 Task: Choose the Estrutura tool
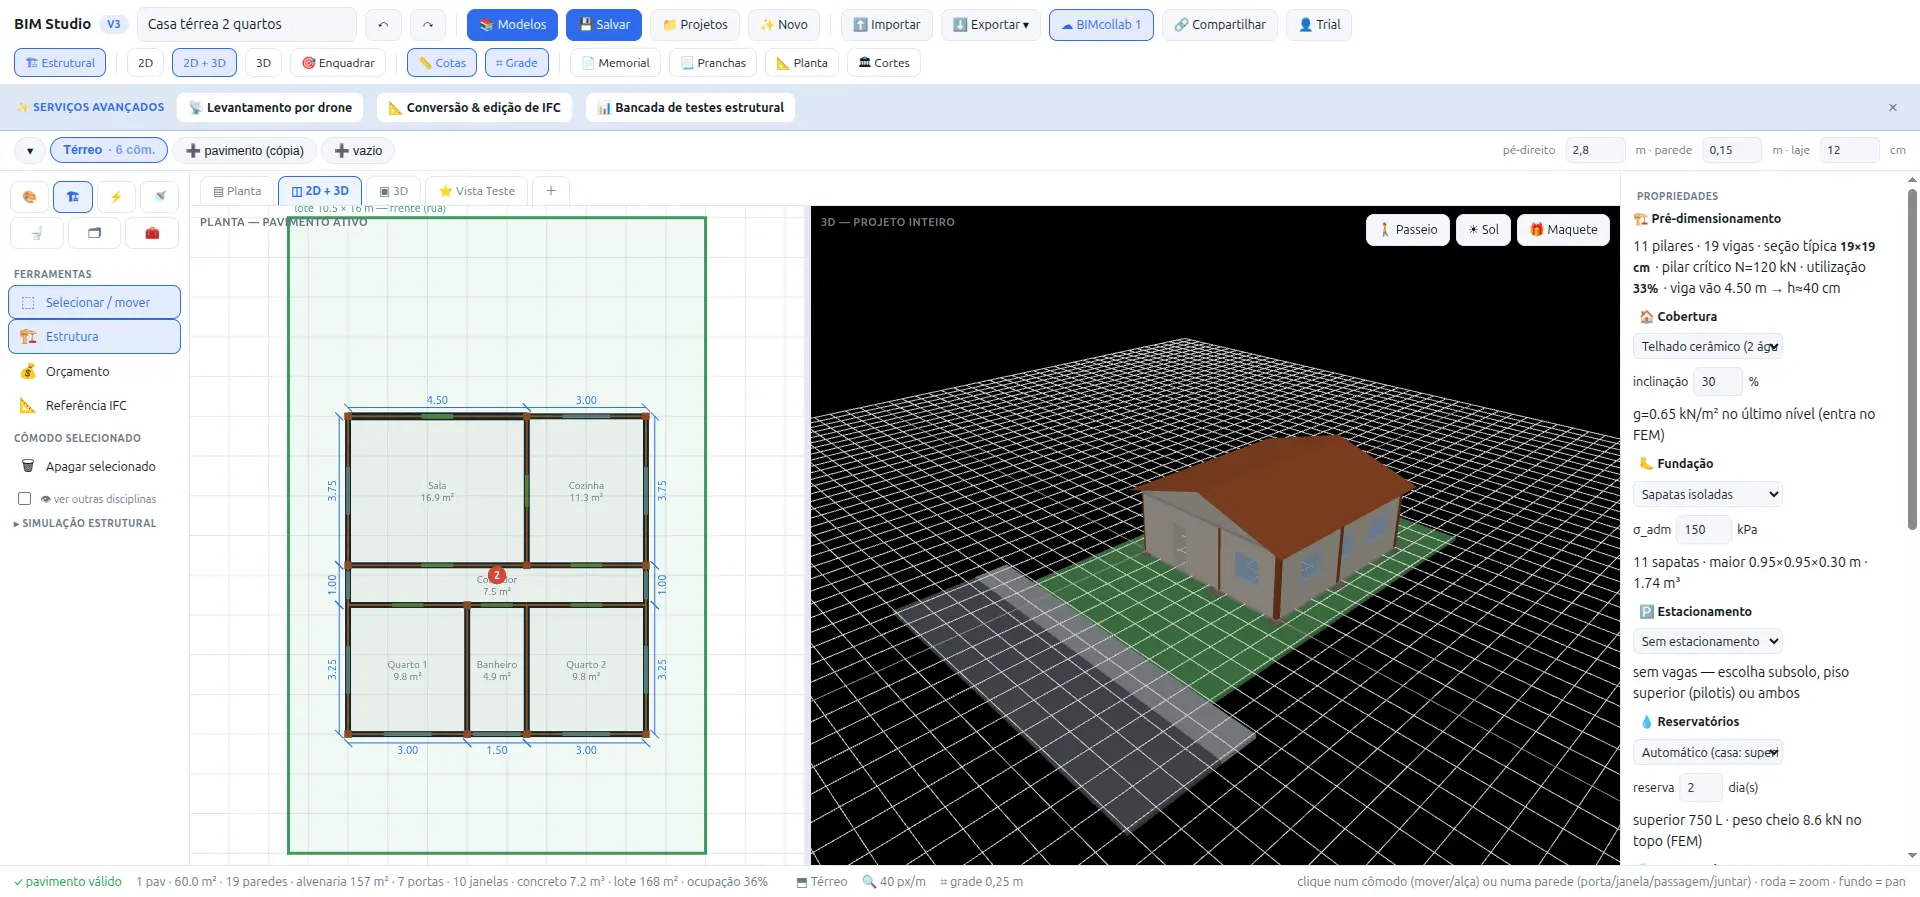pos(95,337)
